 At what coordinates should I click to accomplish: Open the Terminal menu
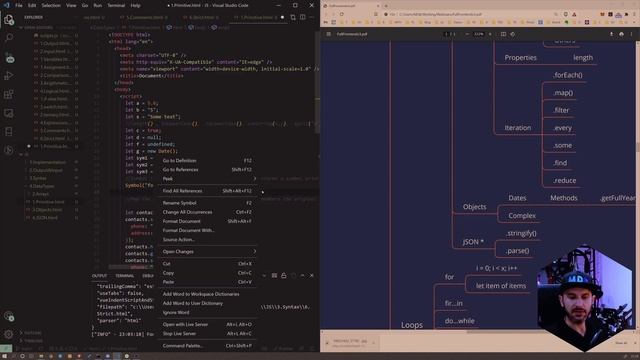tap(116, 5)
